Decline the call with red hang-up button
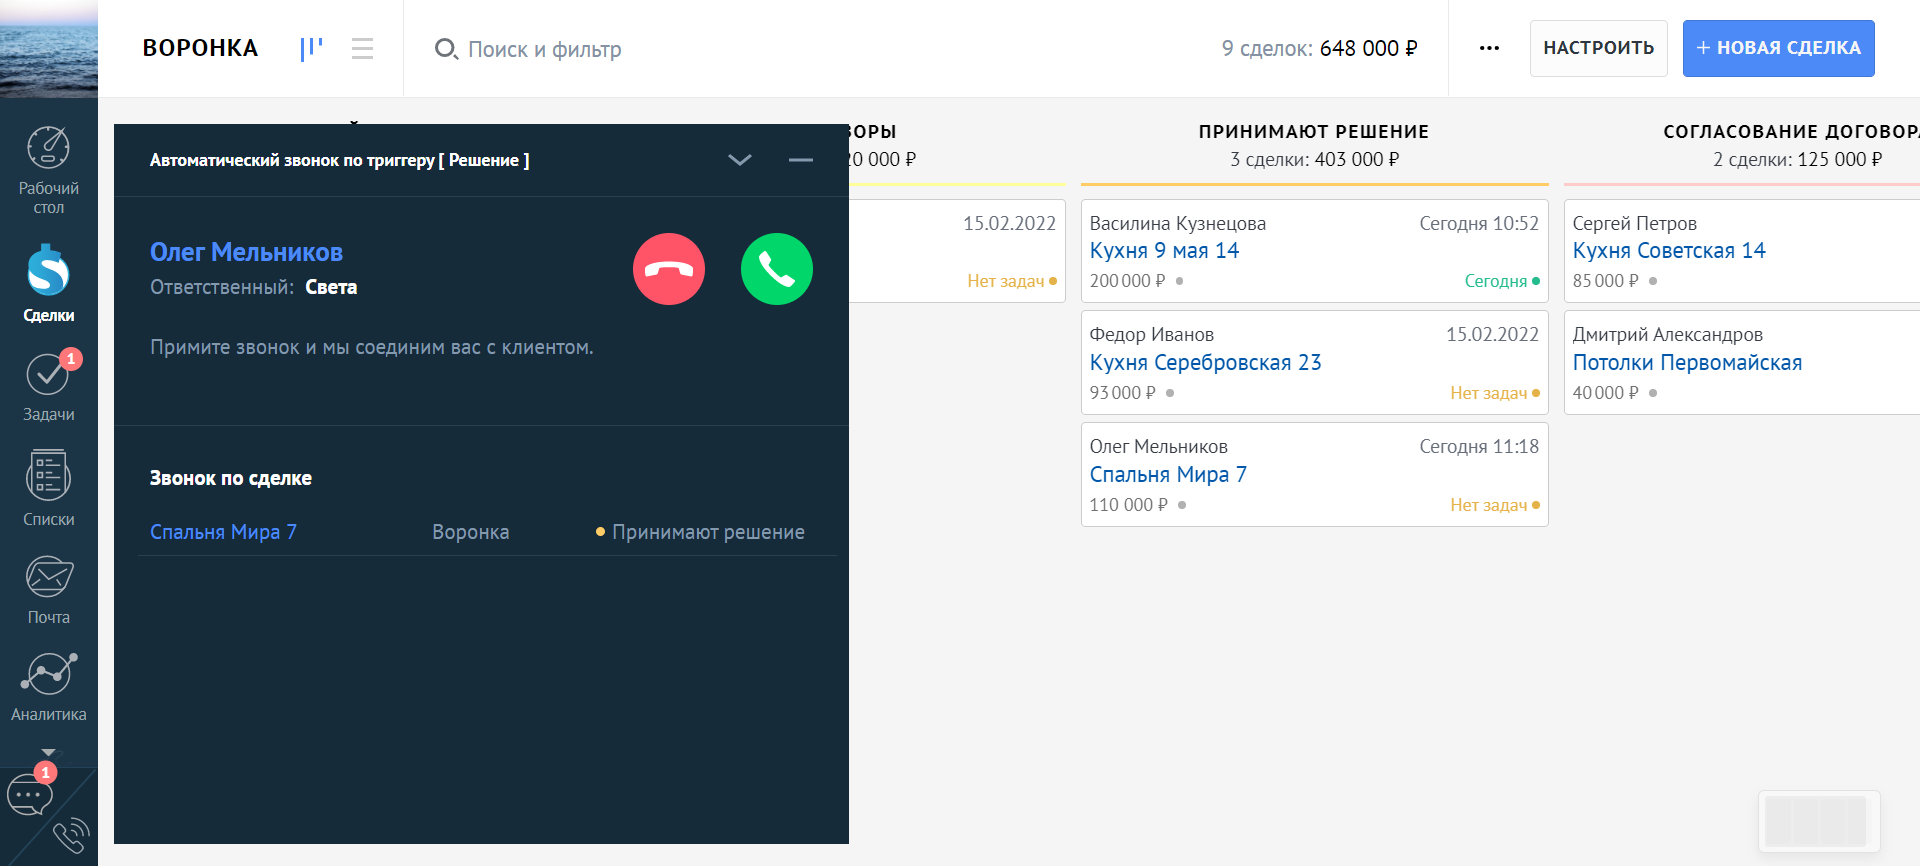 click(x=669, y=269)
